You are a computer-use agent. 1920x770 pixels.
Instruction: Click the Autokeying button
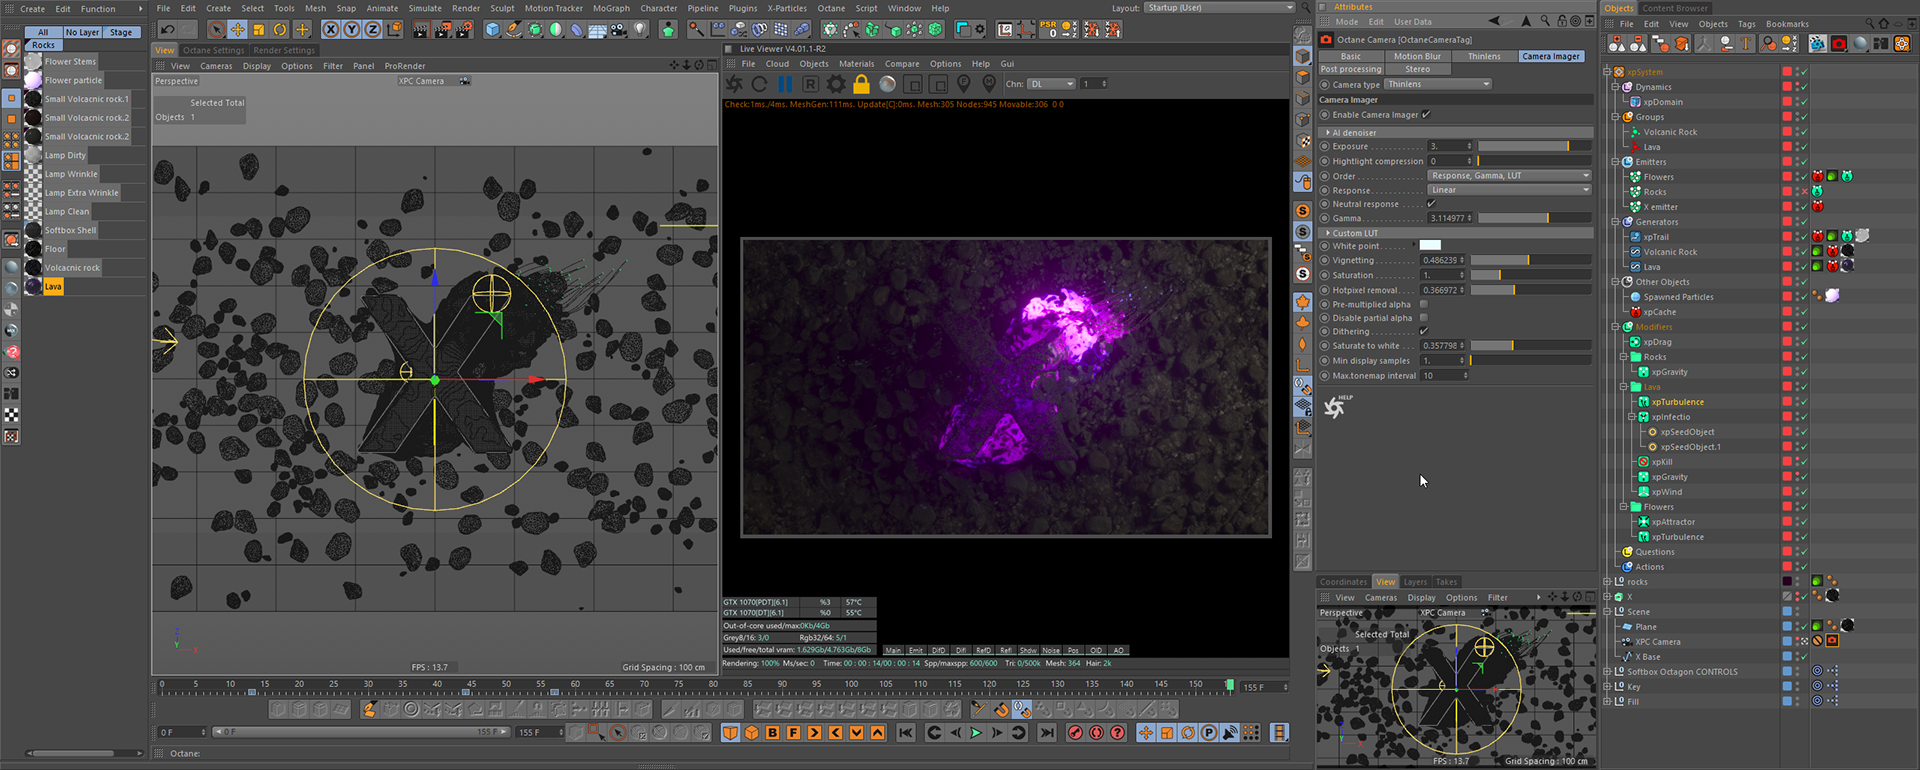coord(1096,733)
